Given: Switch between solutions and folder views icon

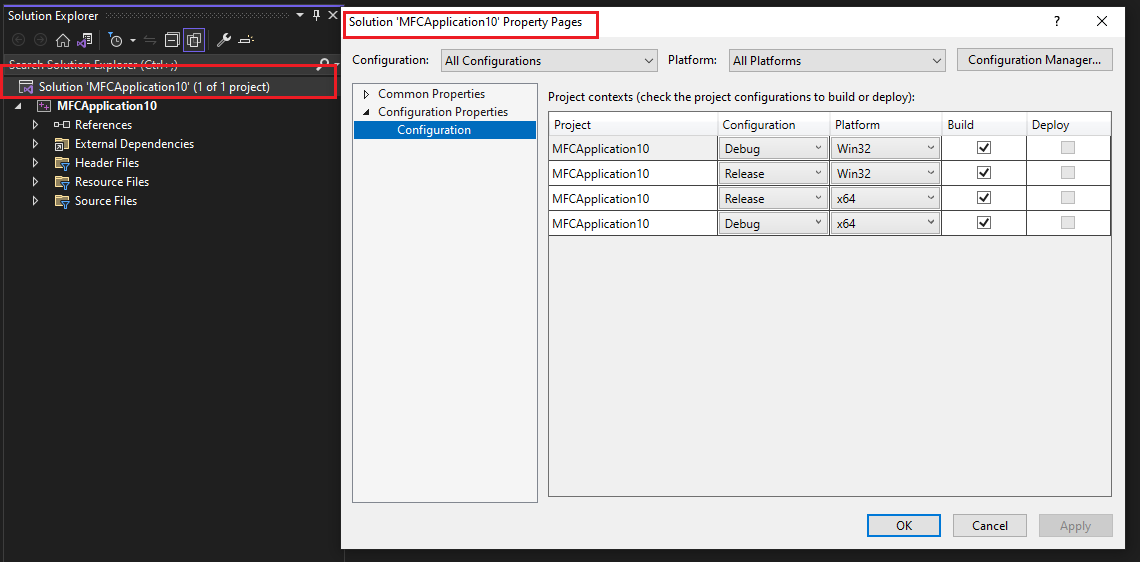Looking at the screenshot, I should (x=85, y=40).
